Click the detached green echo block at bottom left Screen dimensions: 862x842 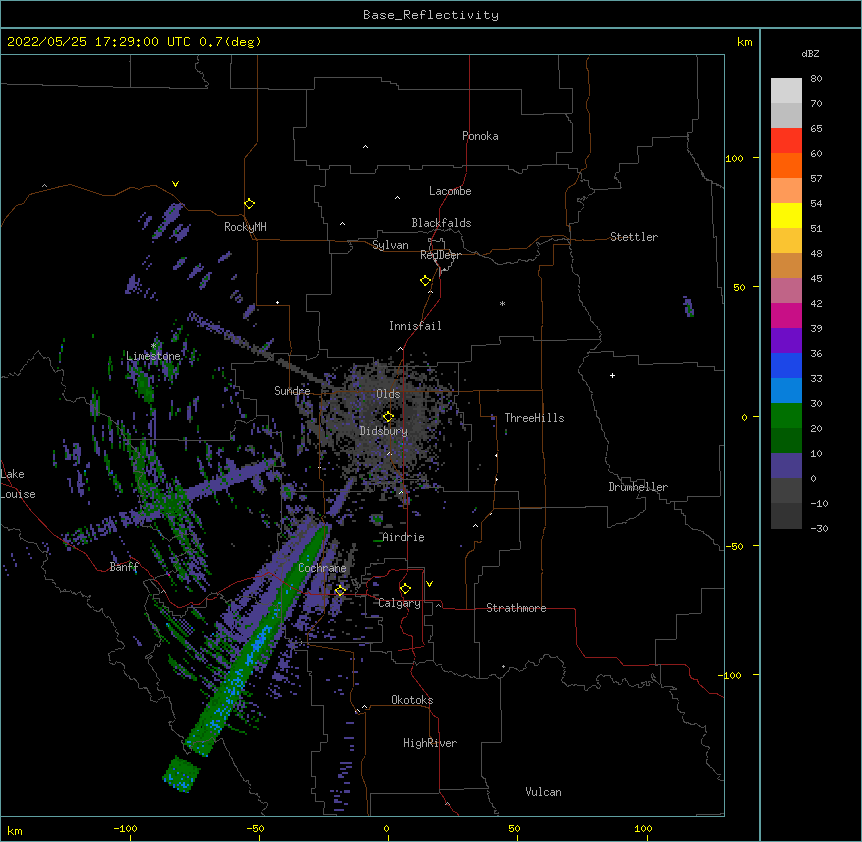pyautogui.click(x=181, y=774)
